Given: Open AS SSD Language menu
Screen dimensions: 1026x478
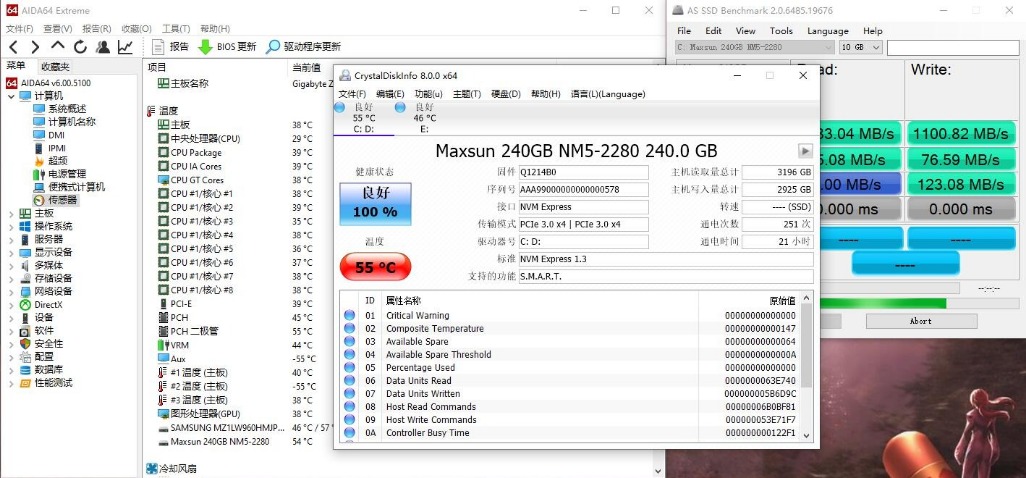Looking at the screenshot, I should [x=828, y=31].
